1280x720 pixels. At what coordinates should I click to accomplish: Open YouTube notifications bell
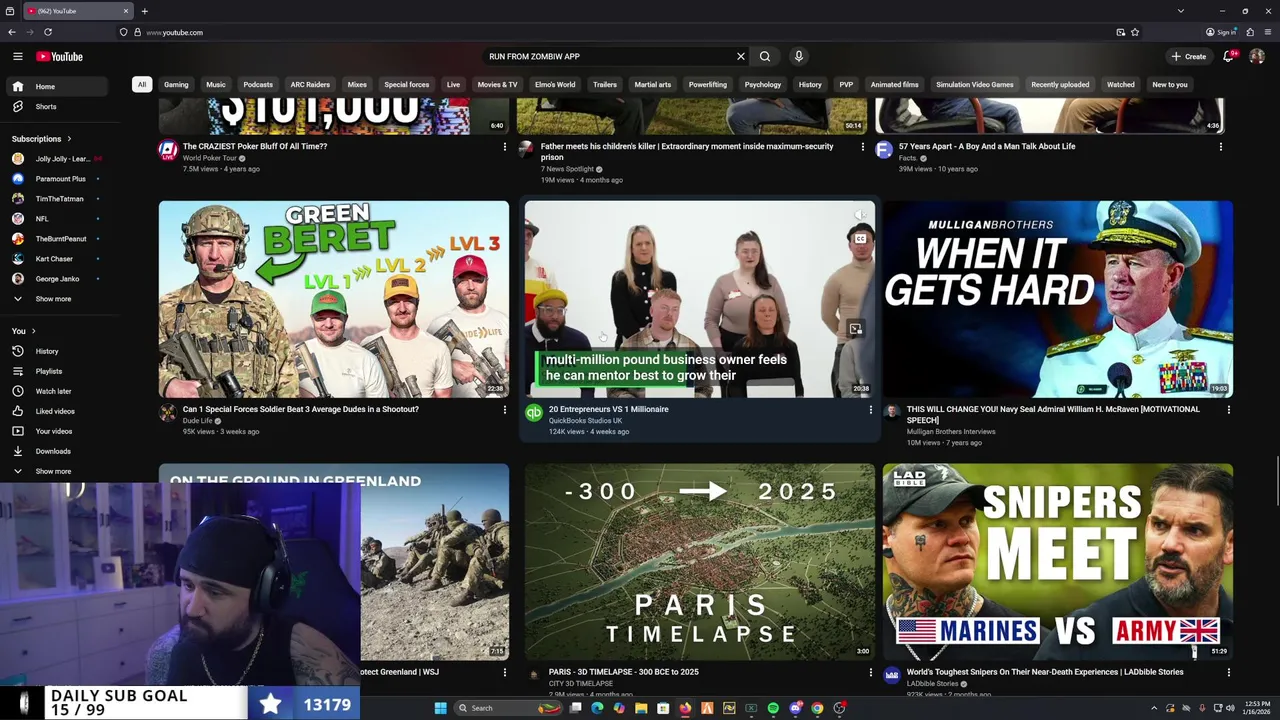pyautogui.click(x=1229, y=56)
